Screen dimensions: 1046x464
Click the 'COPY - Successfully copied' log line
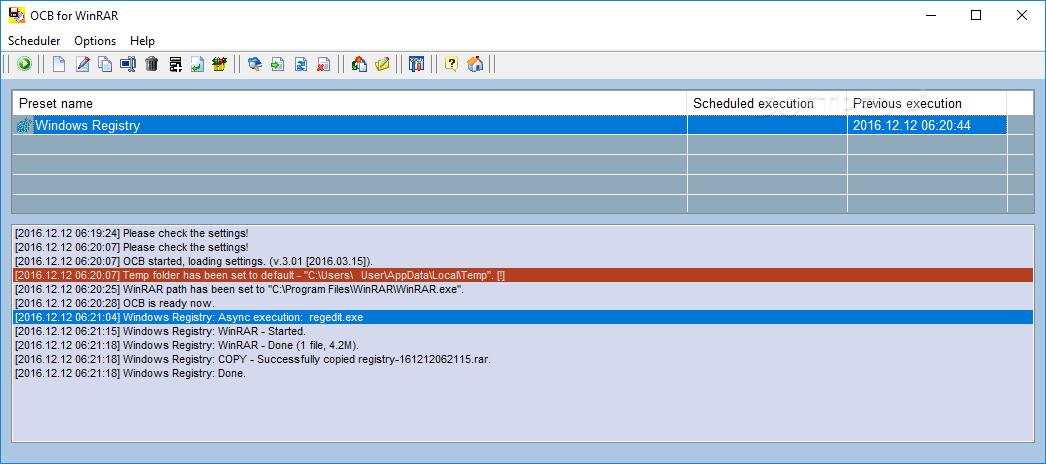pos(523,359)
